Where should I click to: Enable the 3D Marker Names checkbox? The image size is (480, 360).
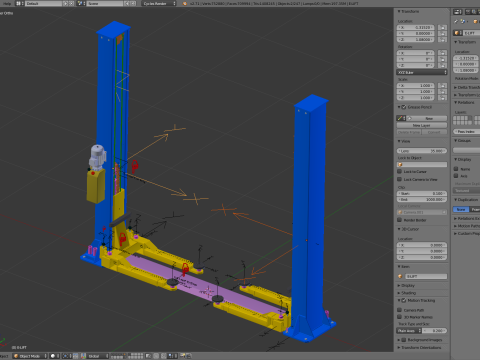[400, 317]
